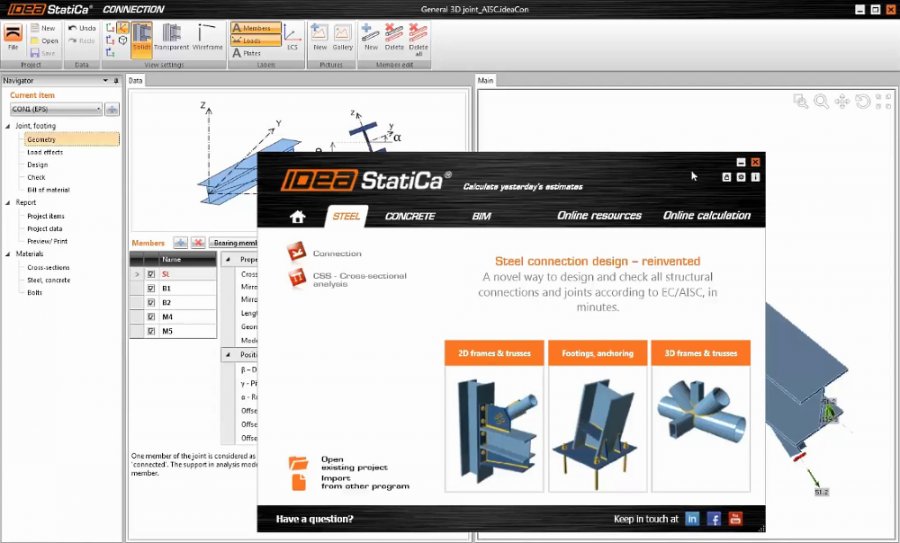900x543 pixels.
Task: Add New member in Member edit group
Action: tap(371, 37)
